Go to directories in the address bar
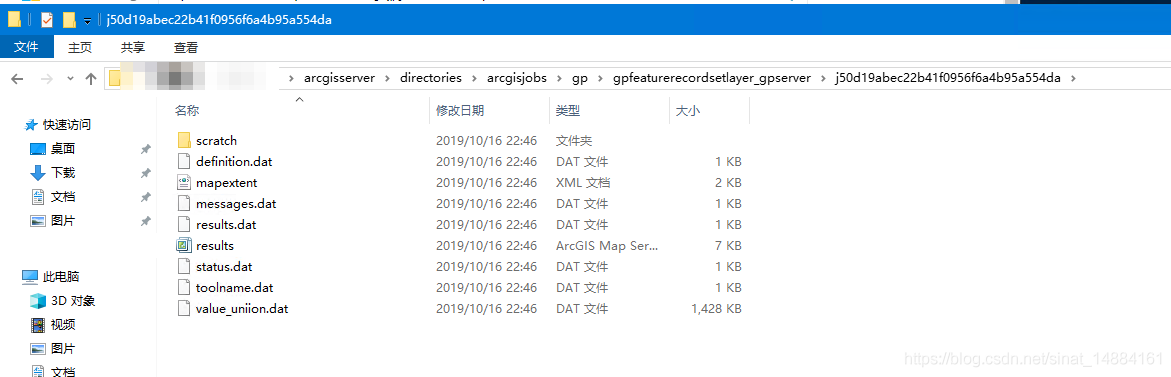 click(431, 78)
